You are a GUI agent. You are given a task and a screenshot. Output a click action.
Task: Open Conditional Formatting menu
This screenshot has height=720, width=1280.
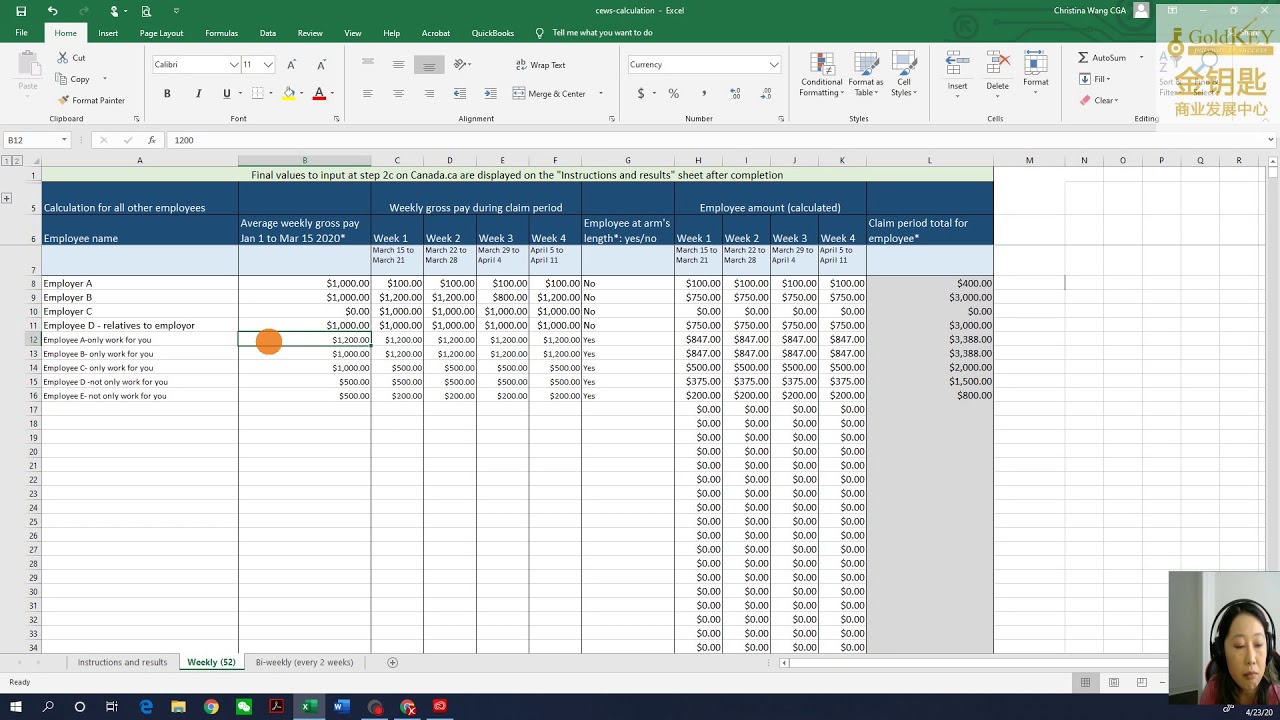[x=822, y=76]
